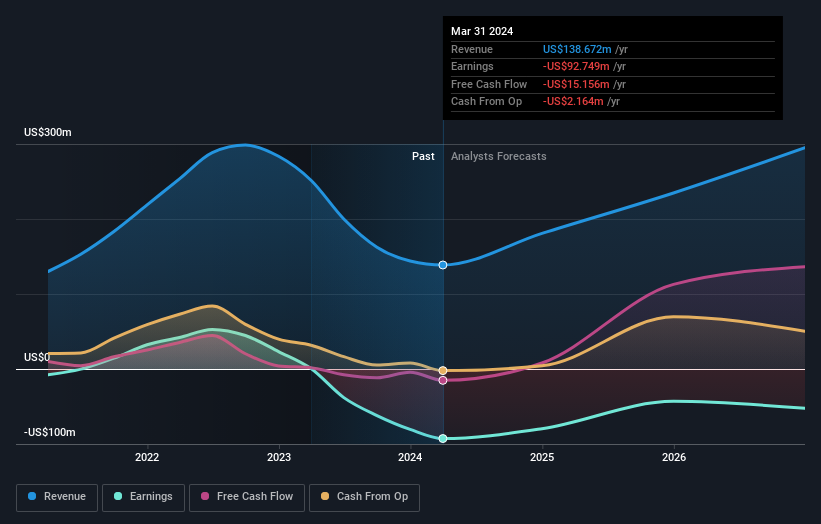Click the 2025 x-axis label

[x=542, y=458]
